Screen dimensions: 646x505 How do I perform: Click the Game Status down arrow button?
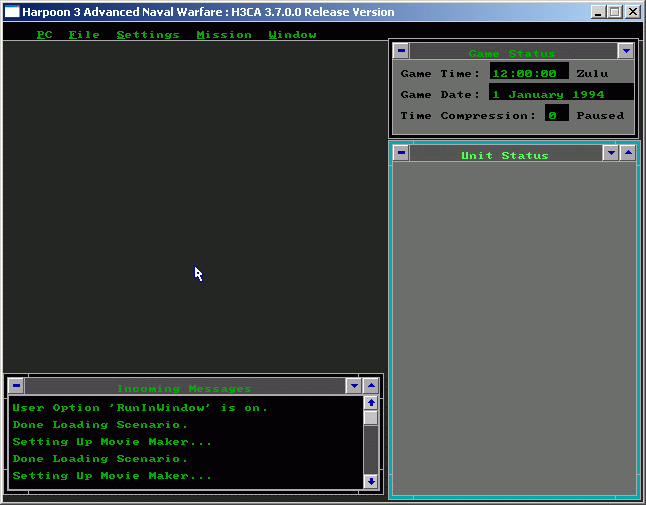point(626,51)
